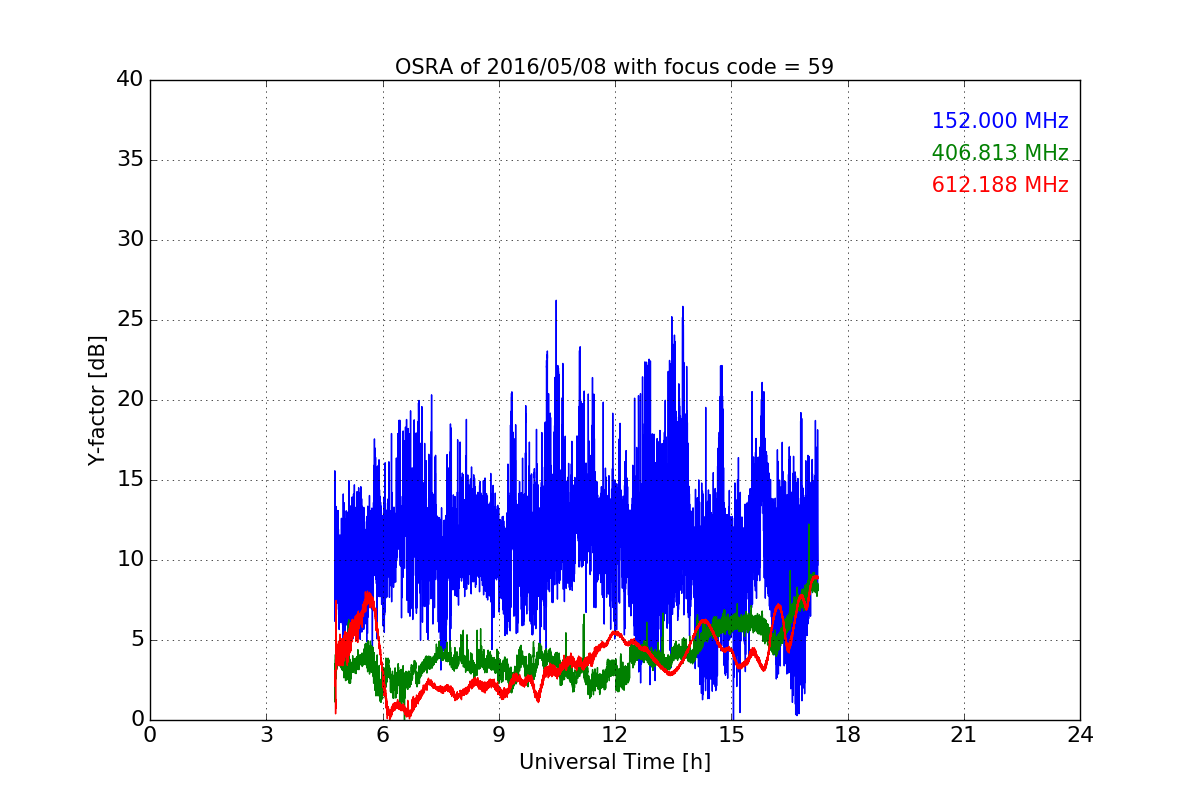Click the y-axis tick label 35
The image size is (1200, 800).
130,160
